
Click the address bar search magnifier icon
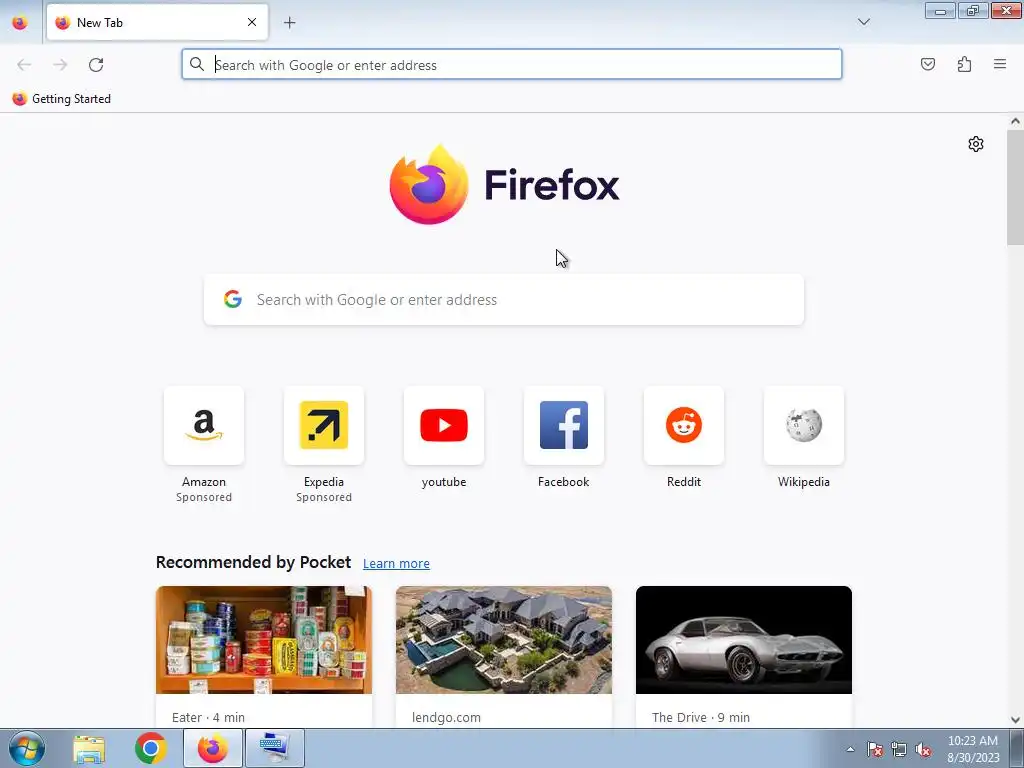197,64
